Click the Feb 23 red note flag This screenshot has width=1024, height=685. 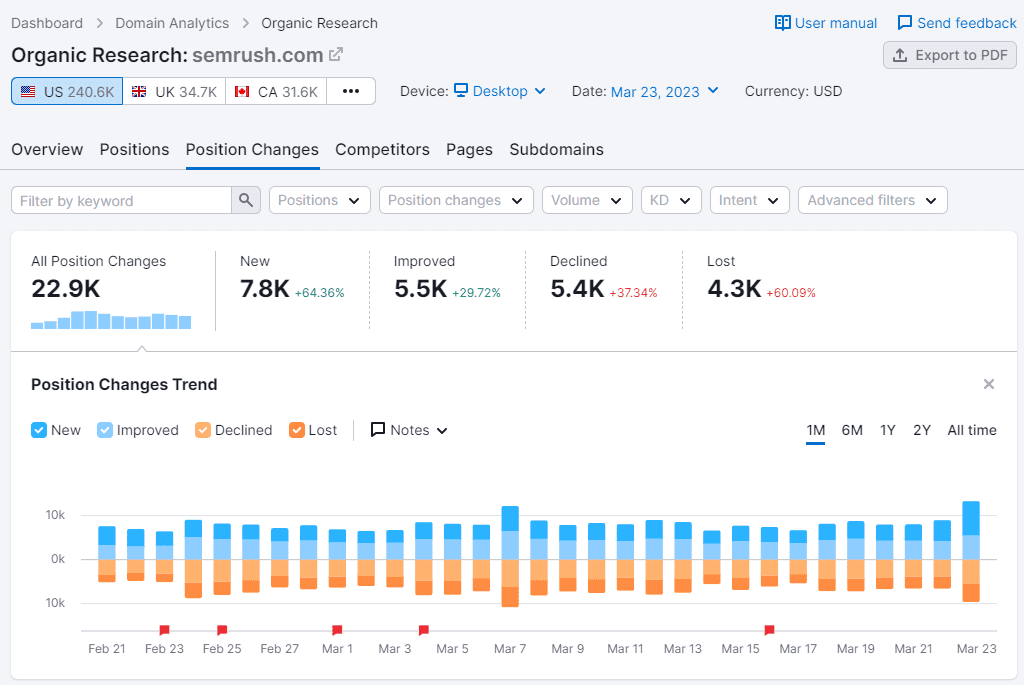point(165,630)
